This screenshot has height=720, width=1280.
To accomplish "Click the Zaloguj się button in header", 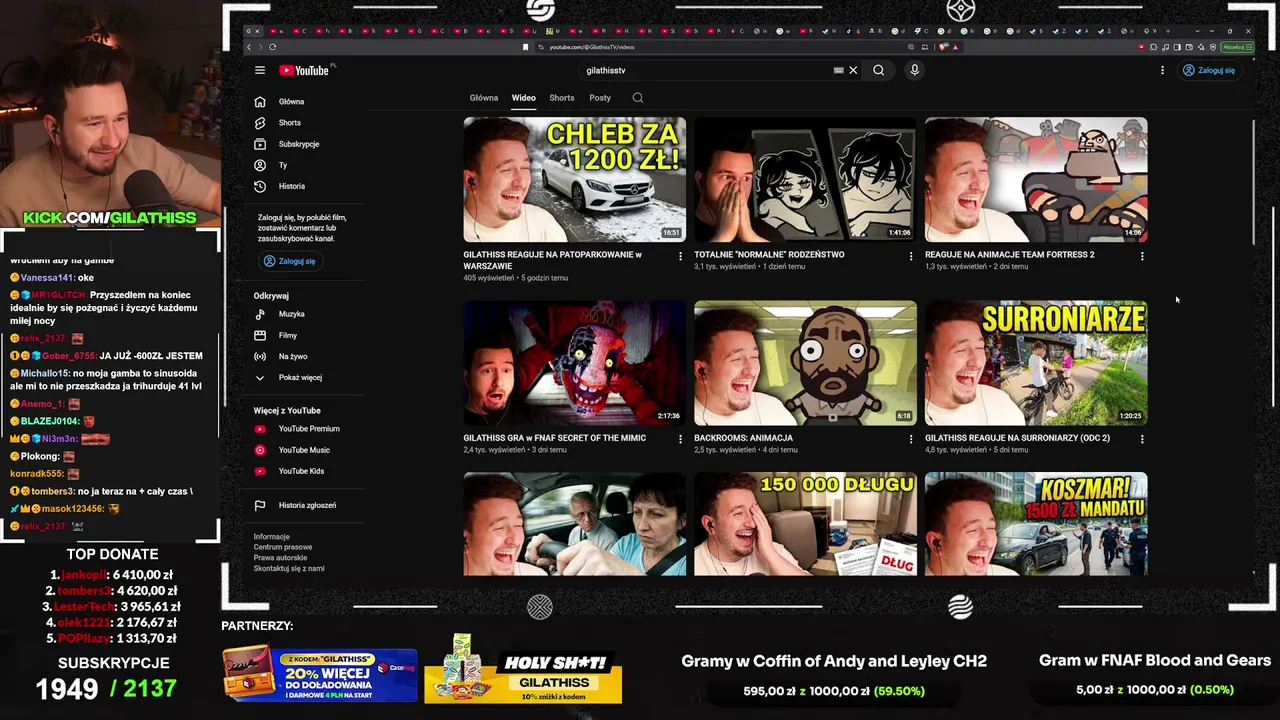I will (1208, 70).
